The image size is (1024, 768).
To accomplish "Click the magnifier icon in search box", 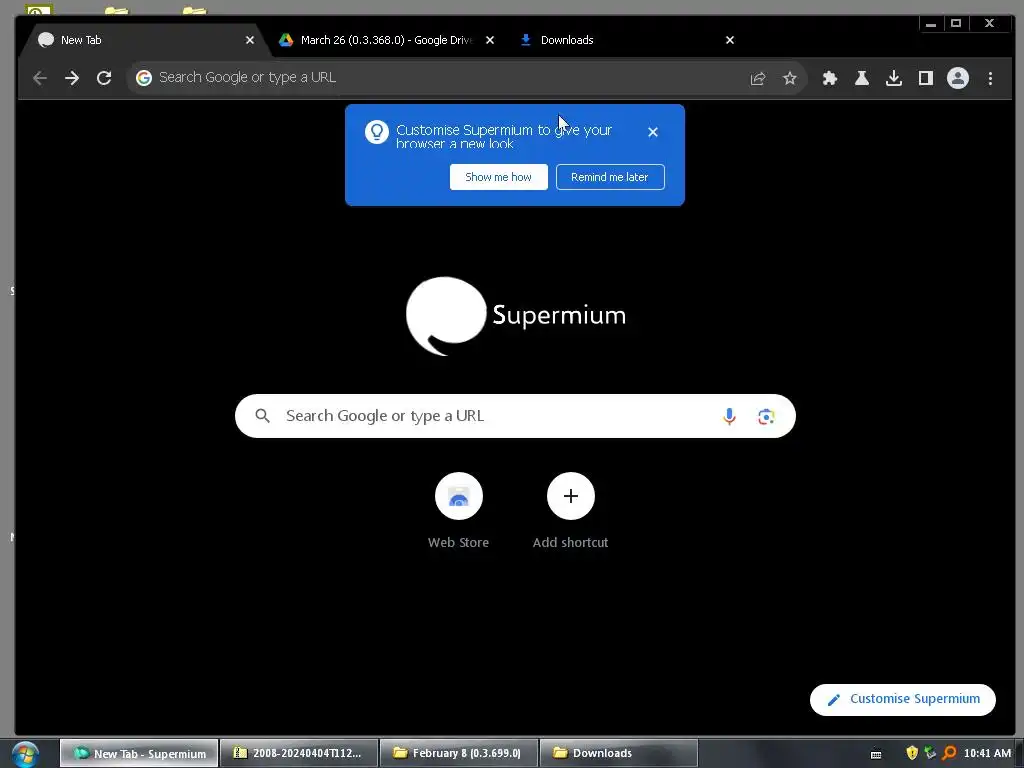I will point(263,416).
